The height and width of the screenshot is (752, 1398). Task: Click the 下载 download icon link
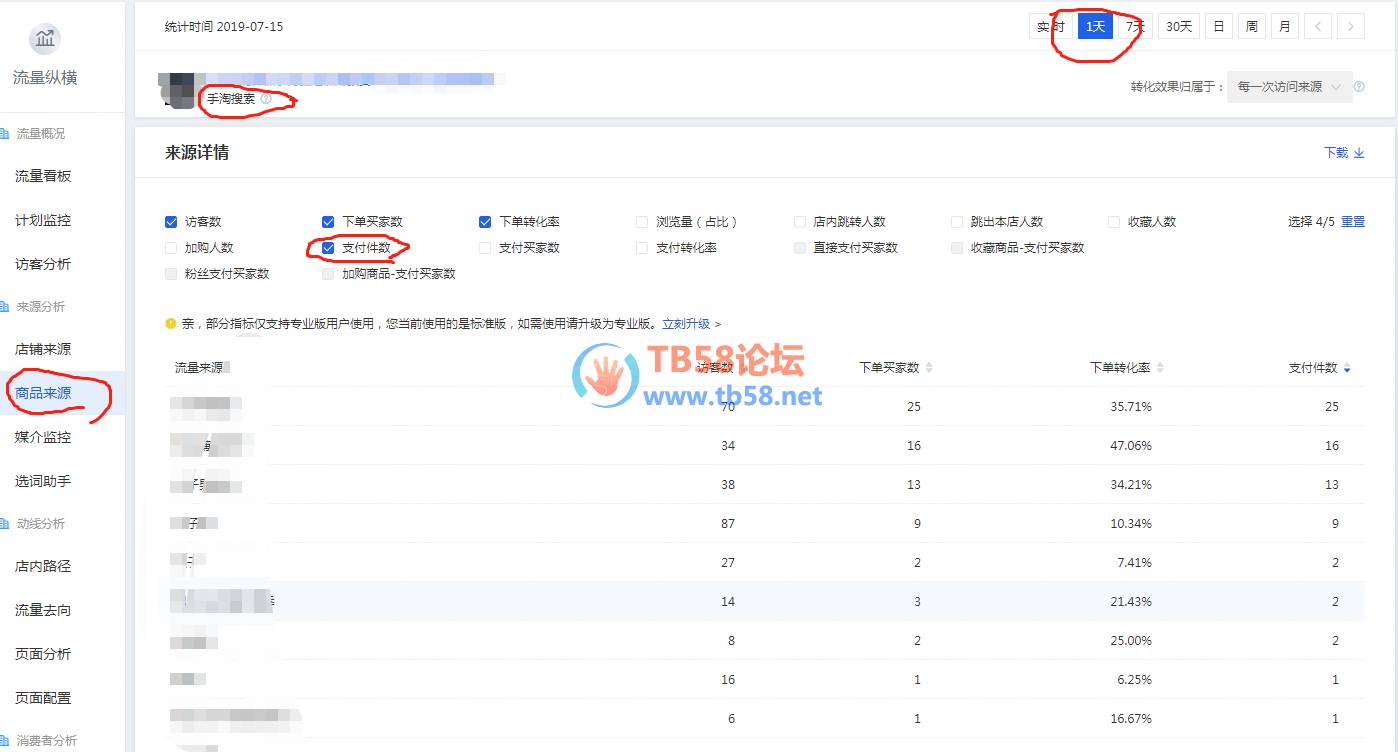[x=1344, y=153]
